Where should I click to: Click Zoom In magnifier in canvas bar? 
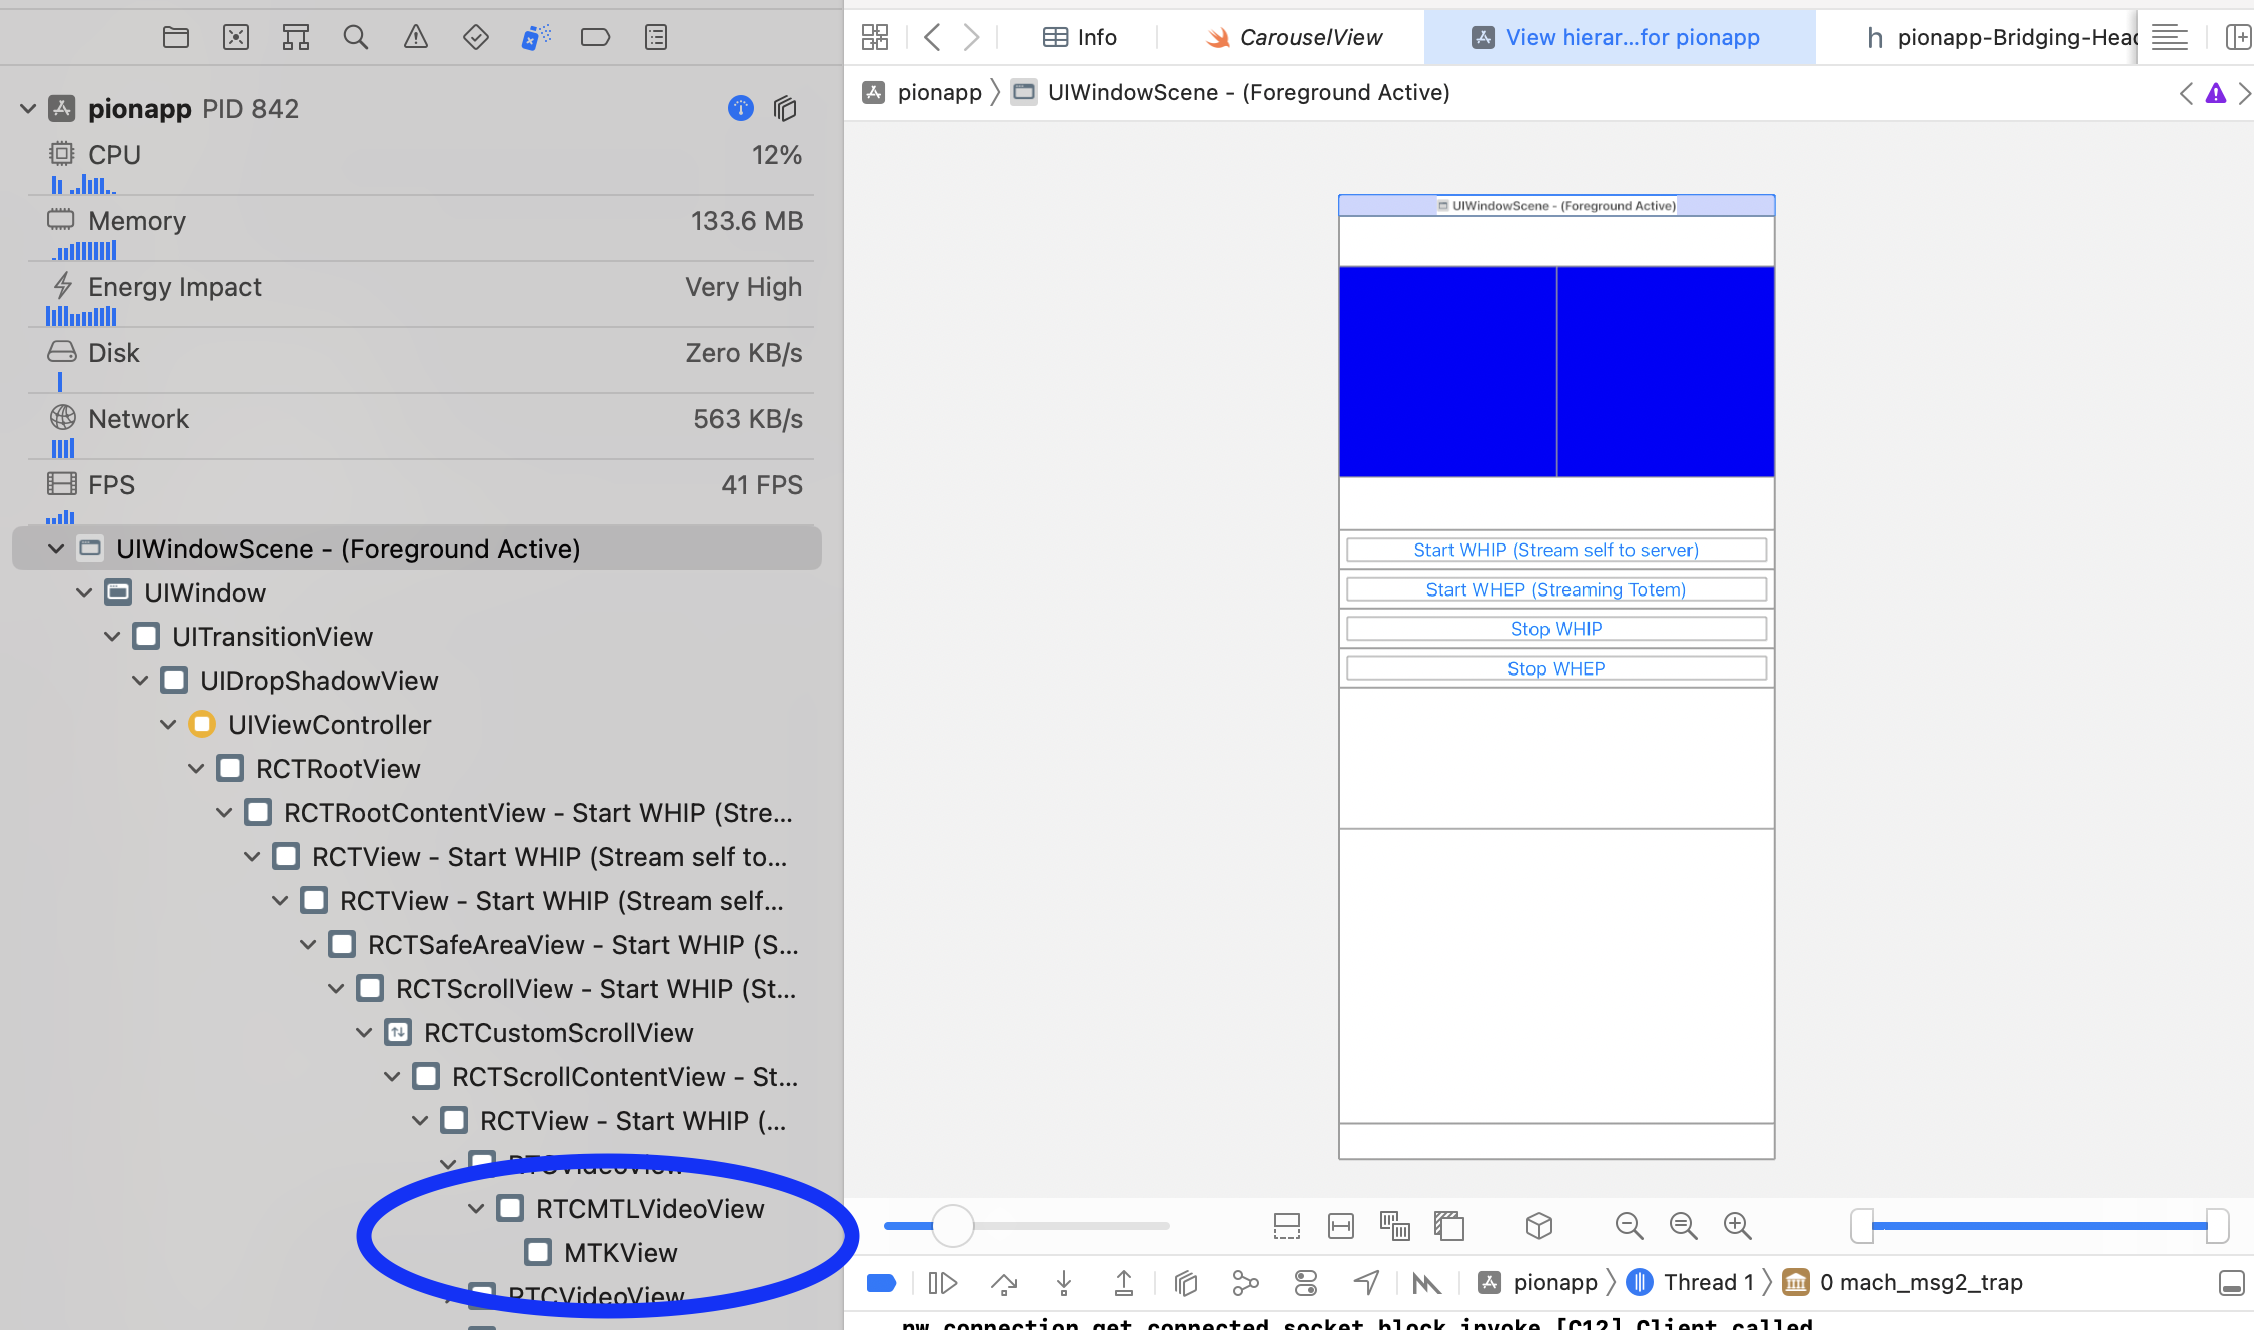pyautogui.click(x=1737, y=1225)
